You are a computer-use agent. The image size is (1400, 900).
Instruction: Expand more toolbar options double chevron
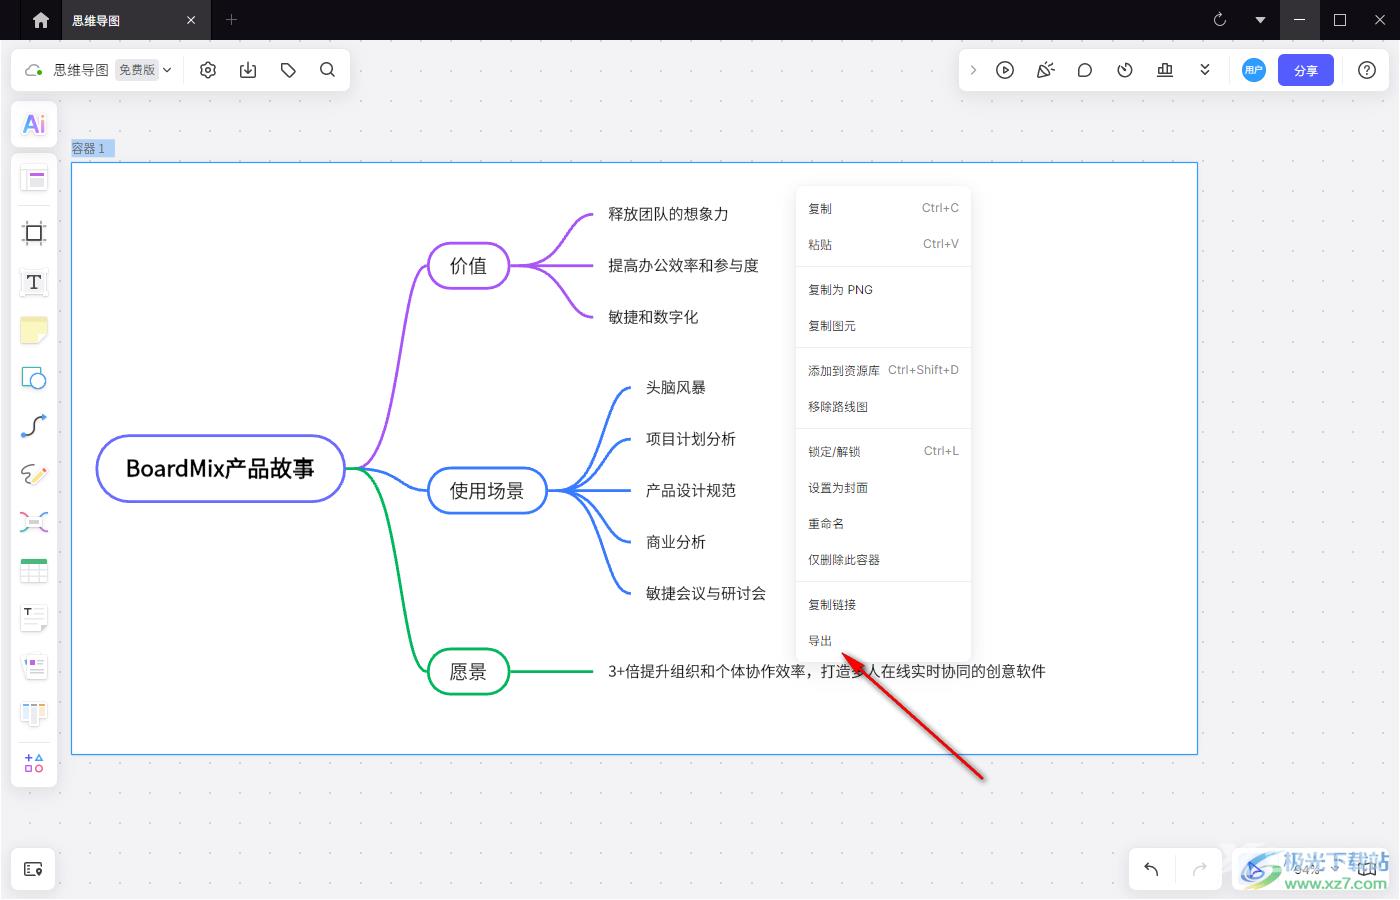(1205, 70)
